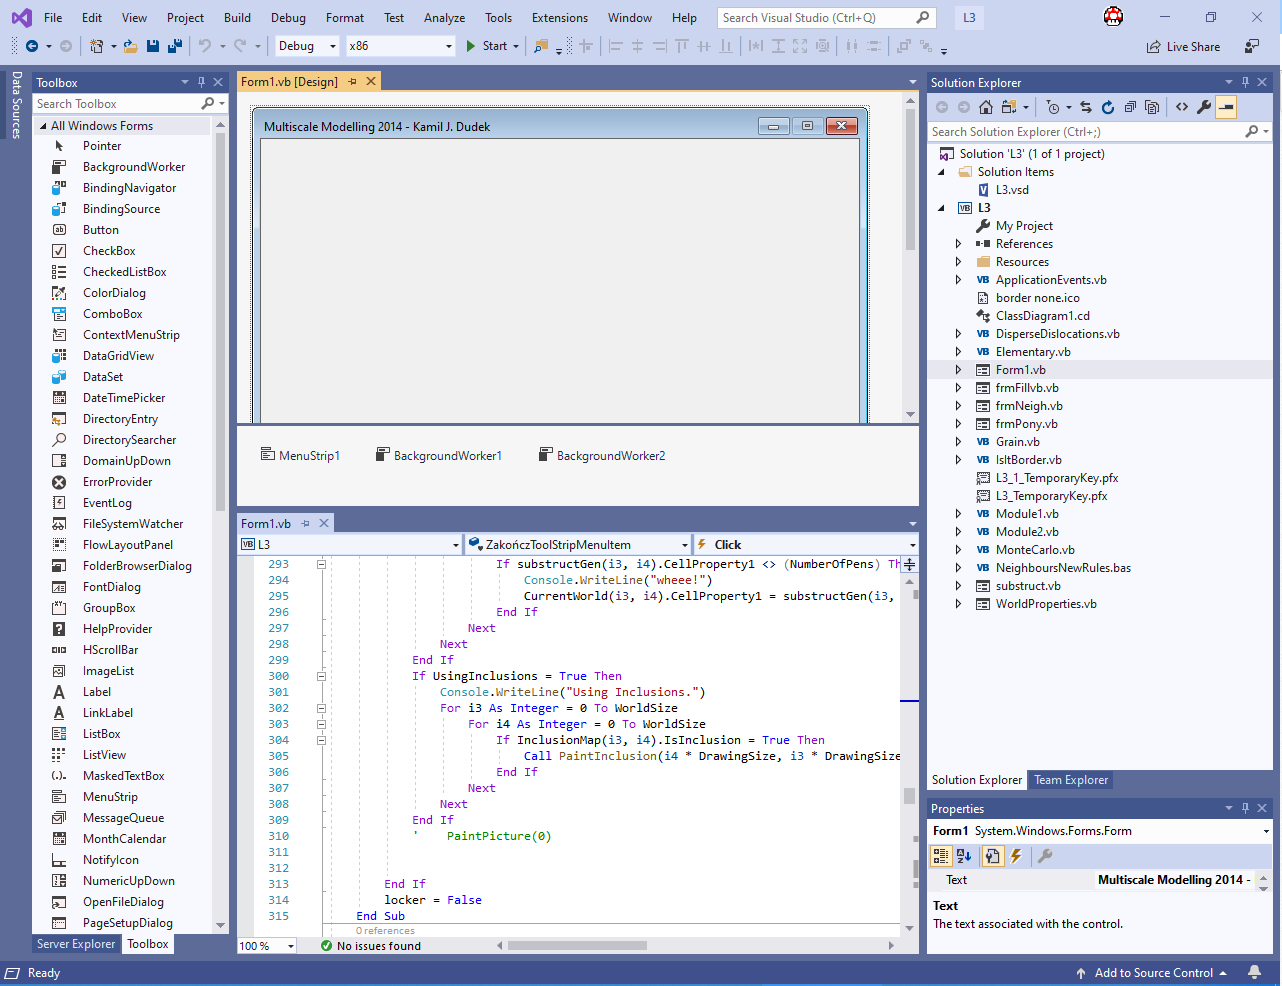This screenshot has height=986, width=1282.
Task: Select BackgroundWorker1 in component tray
Action: tap(439, 455)
